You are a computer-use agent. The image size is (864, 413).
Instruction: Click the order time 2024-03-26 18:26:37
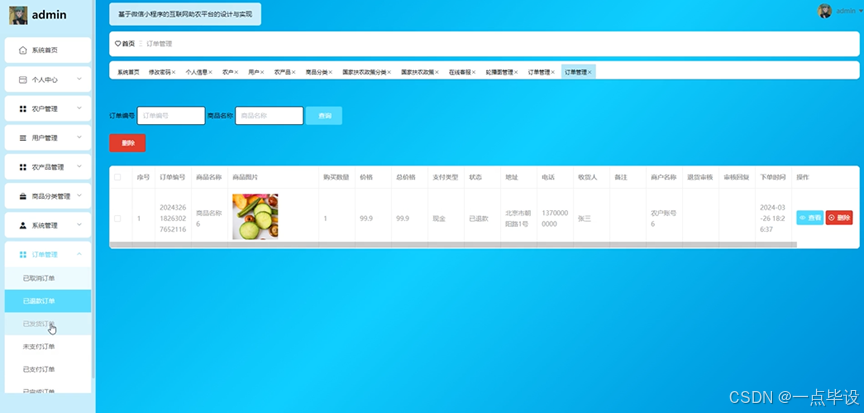[773, 219]
